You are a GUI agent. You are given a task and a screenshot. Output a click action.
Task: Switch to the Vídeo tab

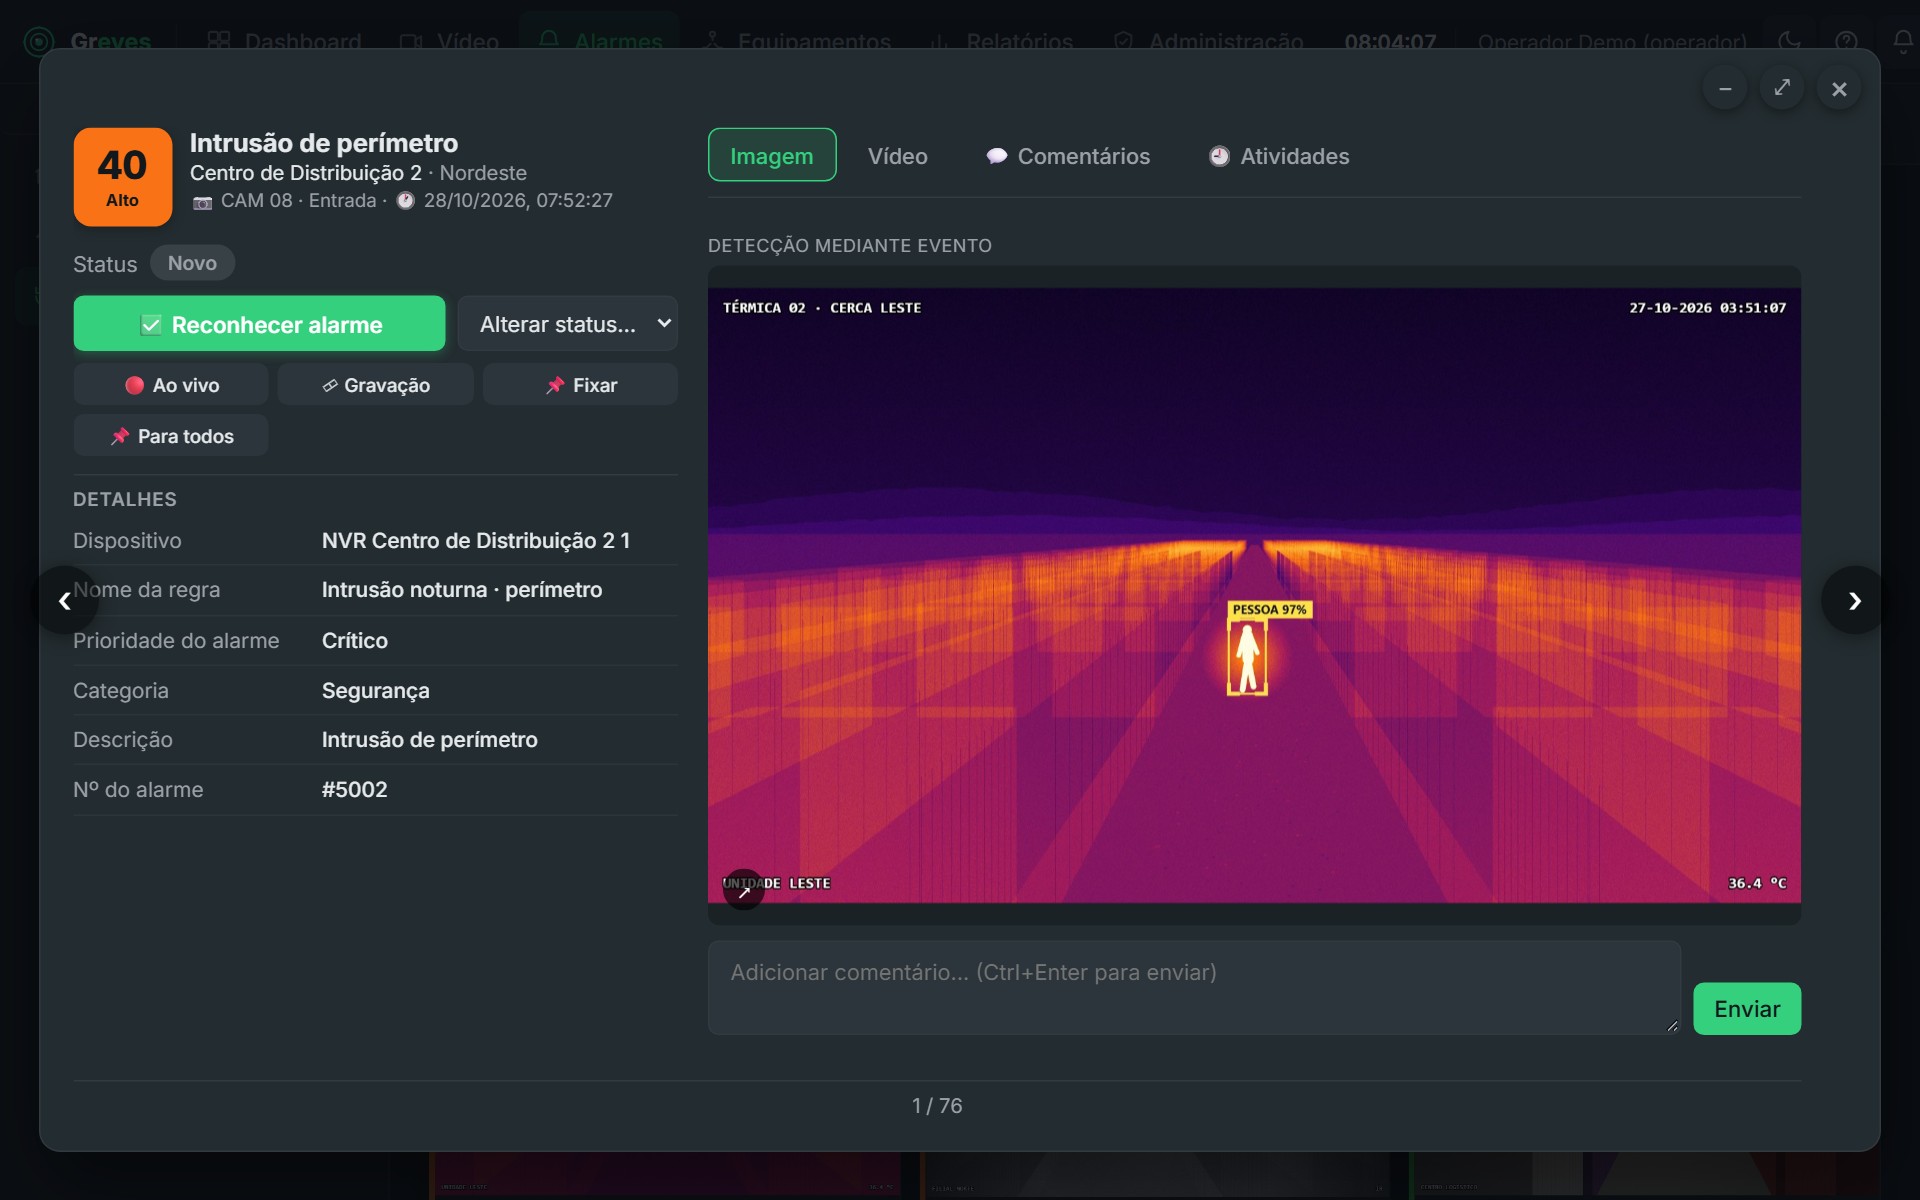pyautogui.click(x=897, y=156)
